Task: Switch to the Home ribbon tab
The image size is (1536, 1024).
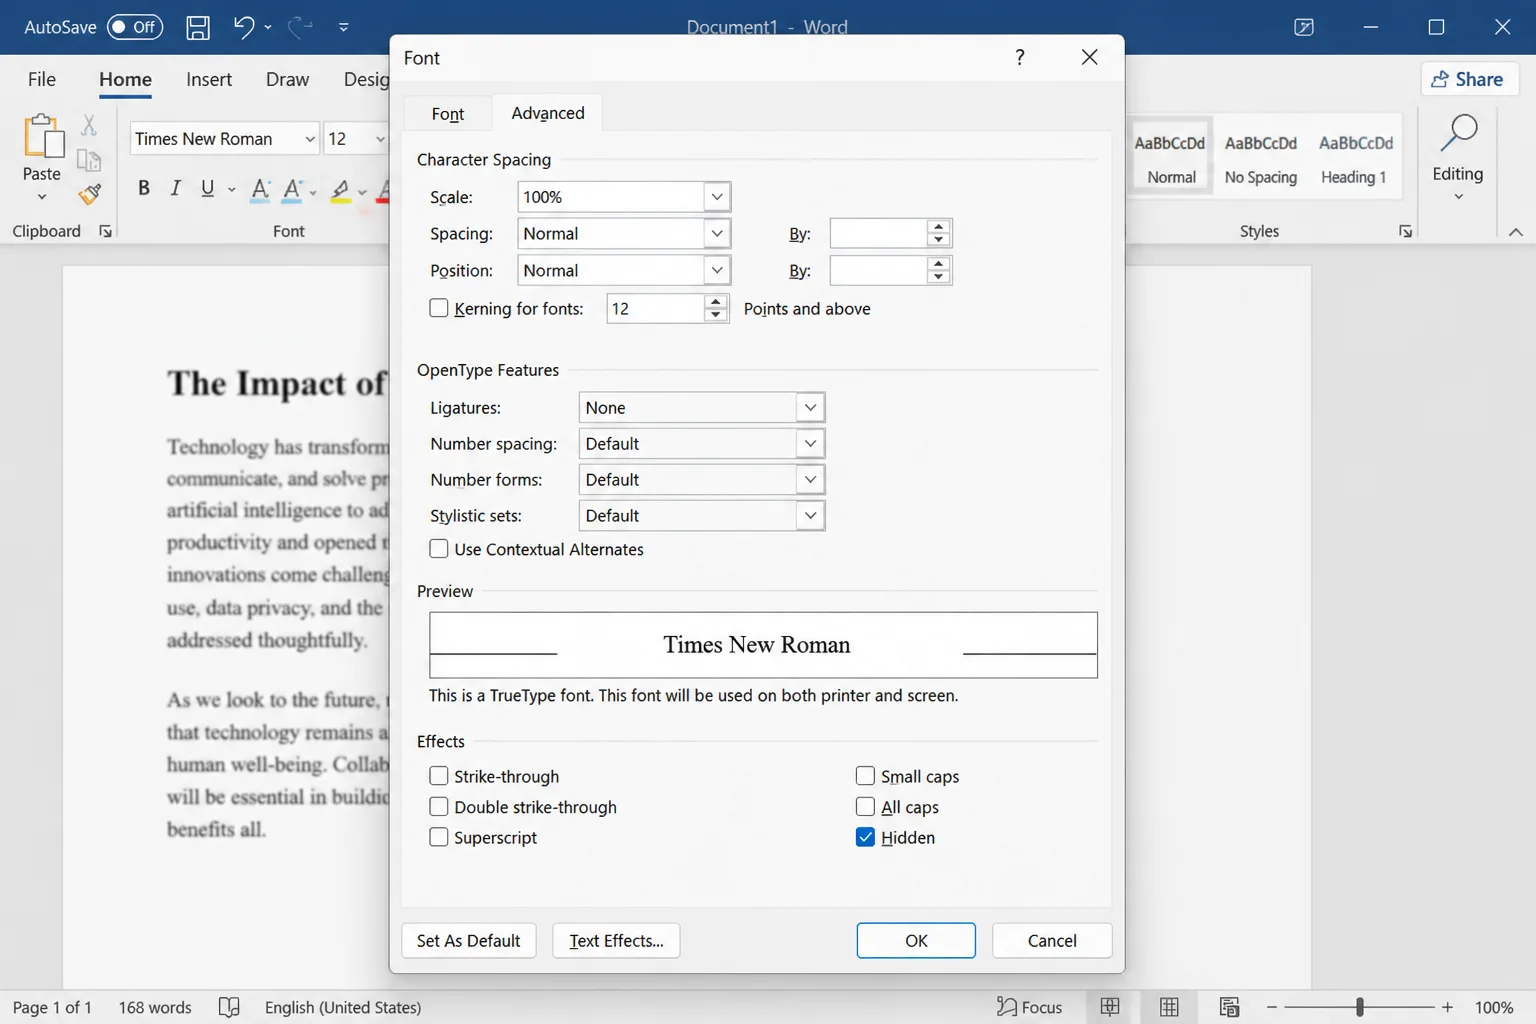Action: [x=125, y=79]
